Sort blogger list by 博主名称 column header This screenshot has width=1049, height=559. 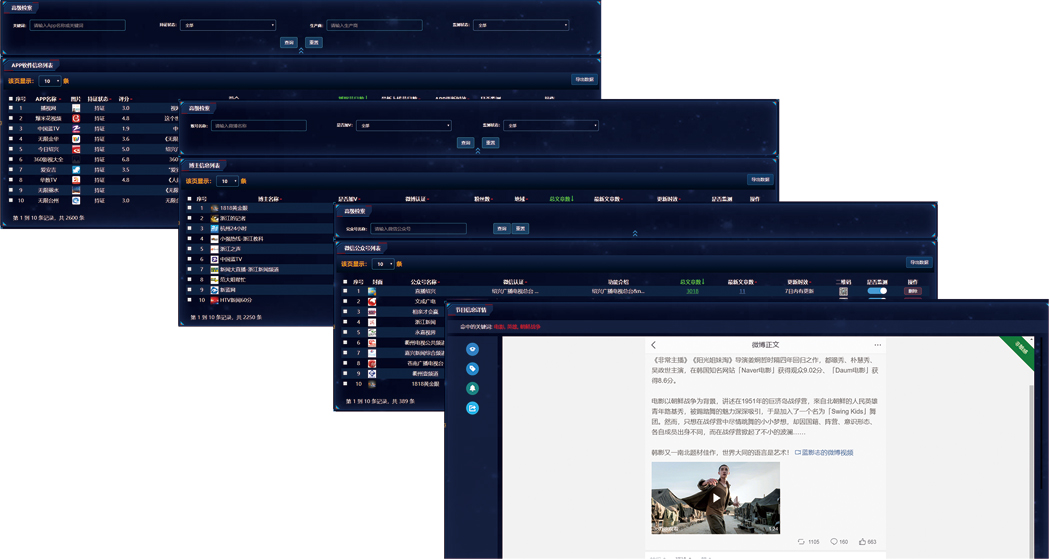click(270, 199)
